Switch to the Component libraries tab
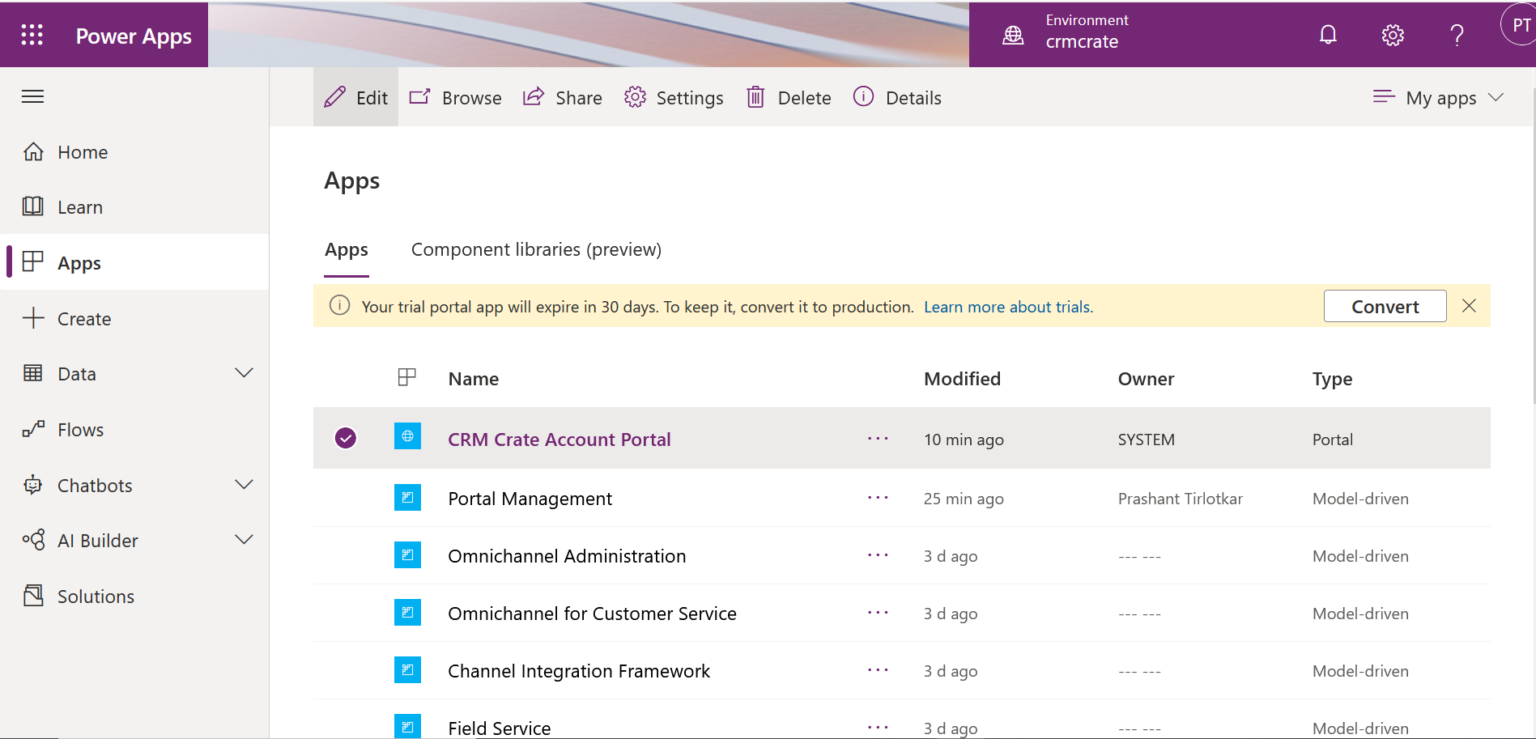Viewport: 1536px width, 739px height. coord(536,249)
